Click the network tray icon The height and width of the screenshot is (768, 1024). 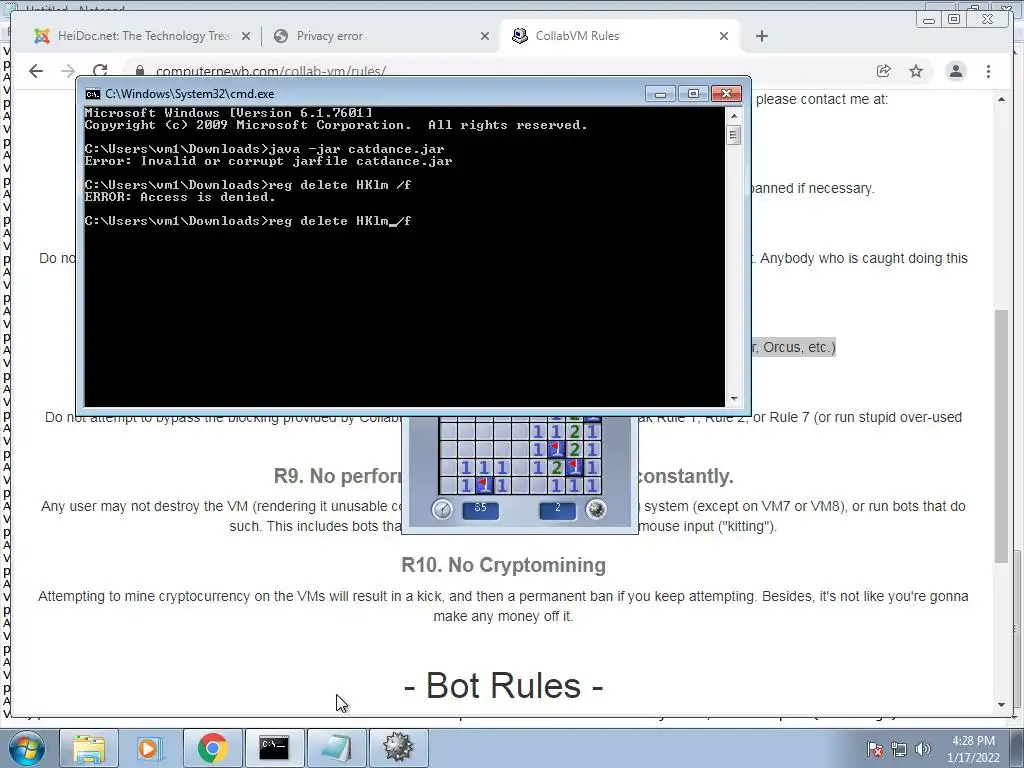[899, 749]
